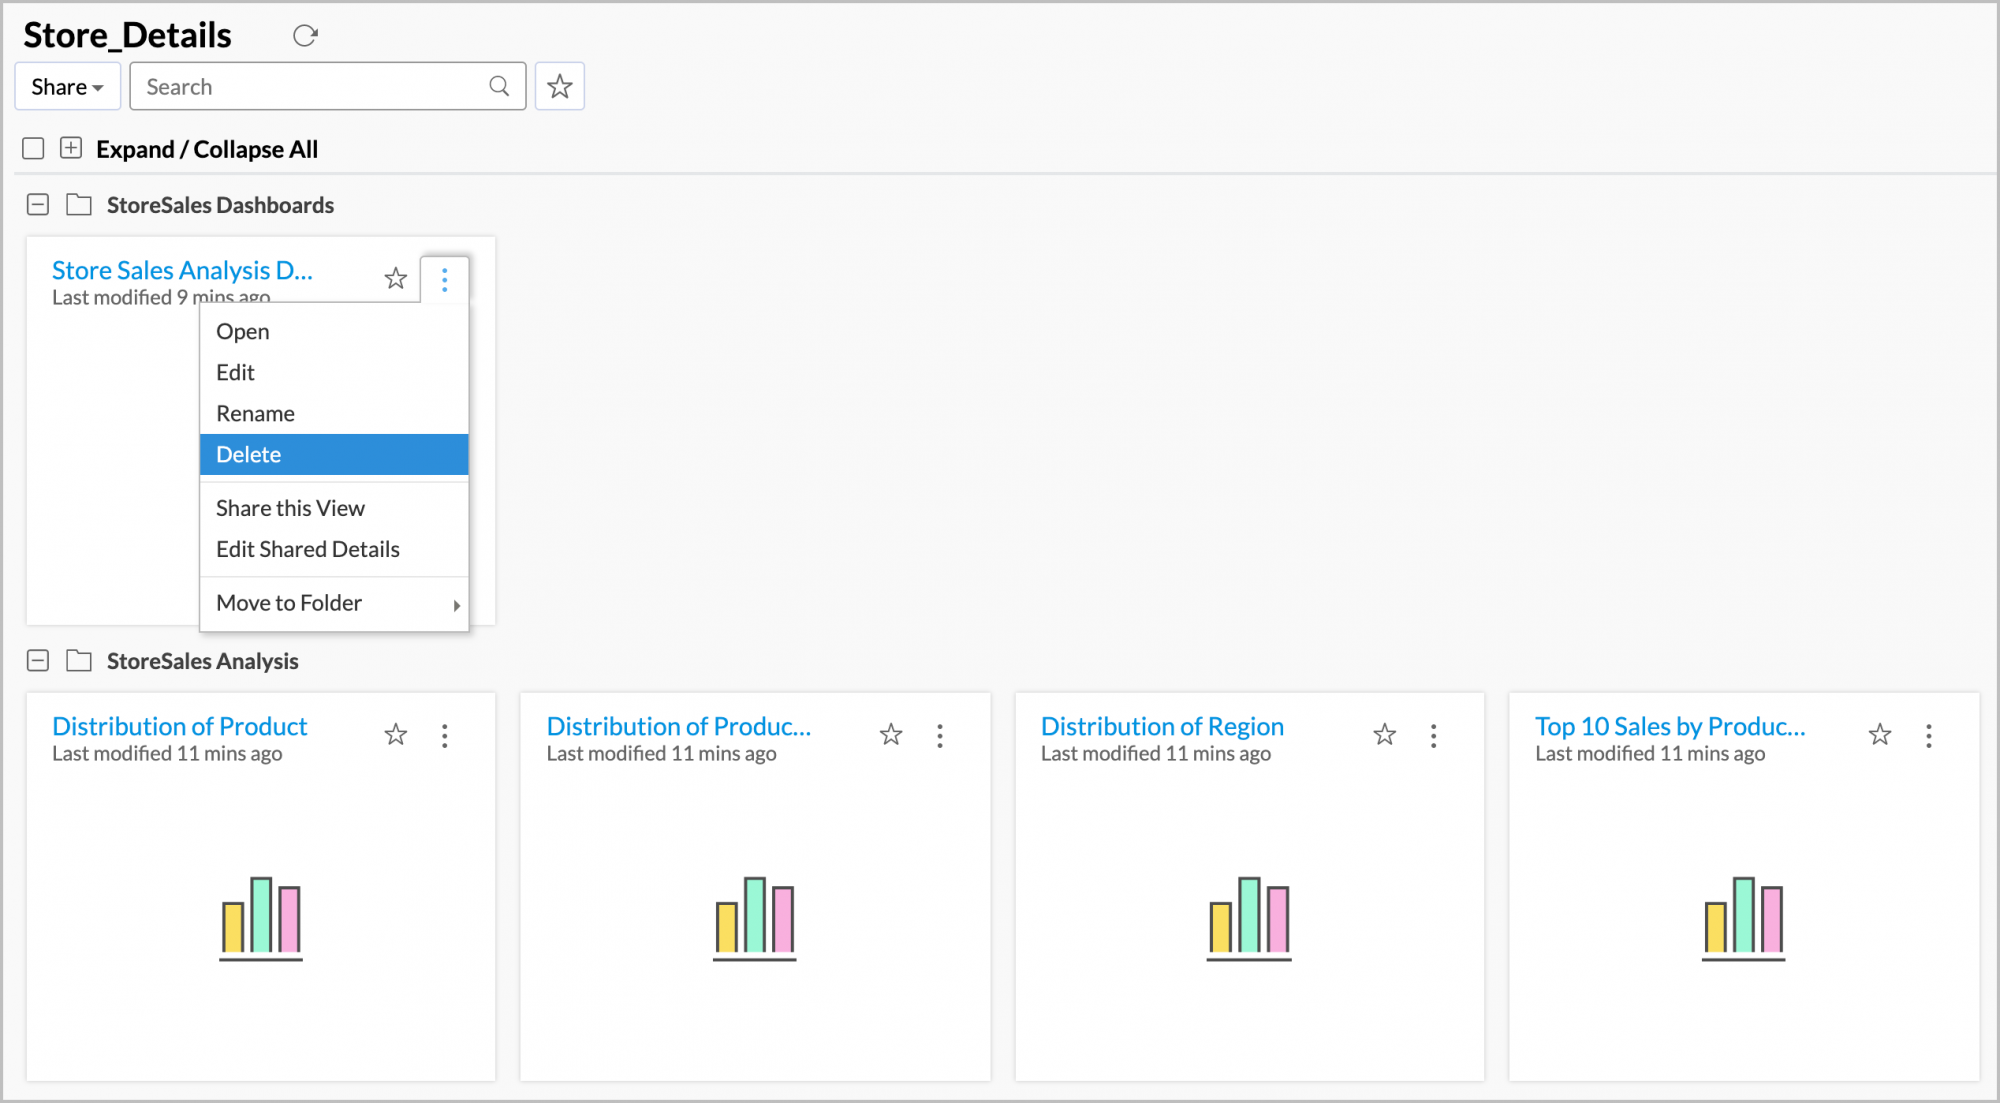Tick the select-all checkbox near Expand / Collapse All

[x=33, y=149]
